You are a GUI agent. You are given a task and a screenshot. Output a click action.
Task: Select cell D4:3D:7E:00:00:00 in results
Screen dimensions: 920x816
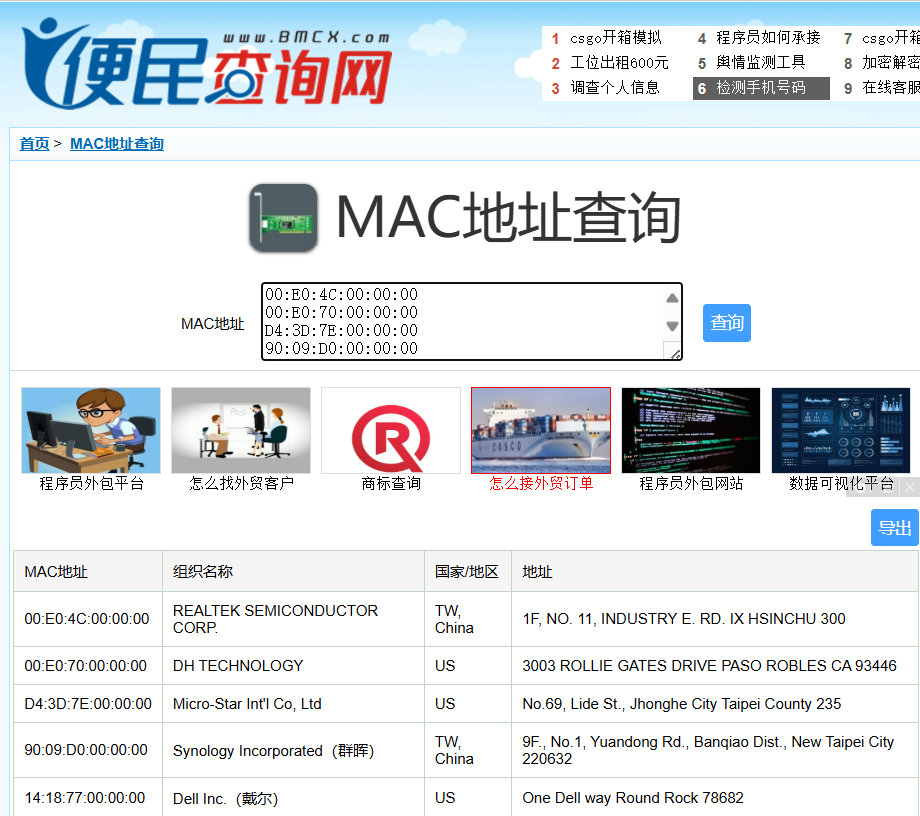(x=88, y=703)
